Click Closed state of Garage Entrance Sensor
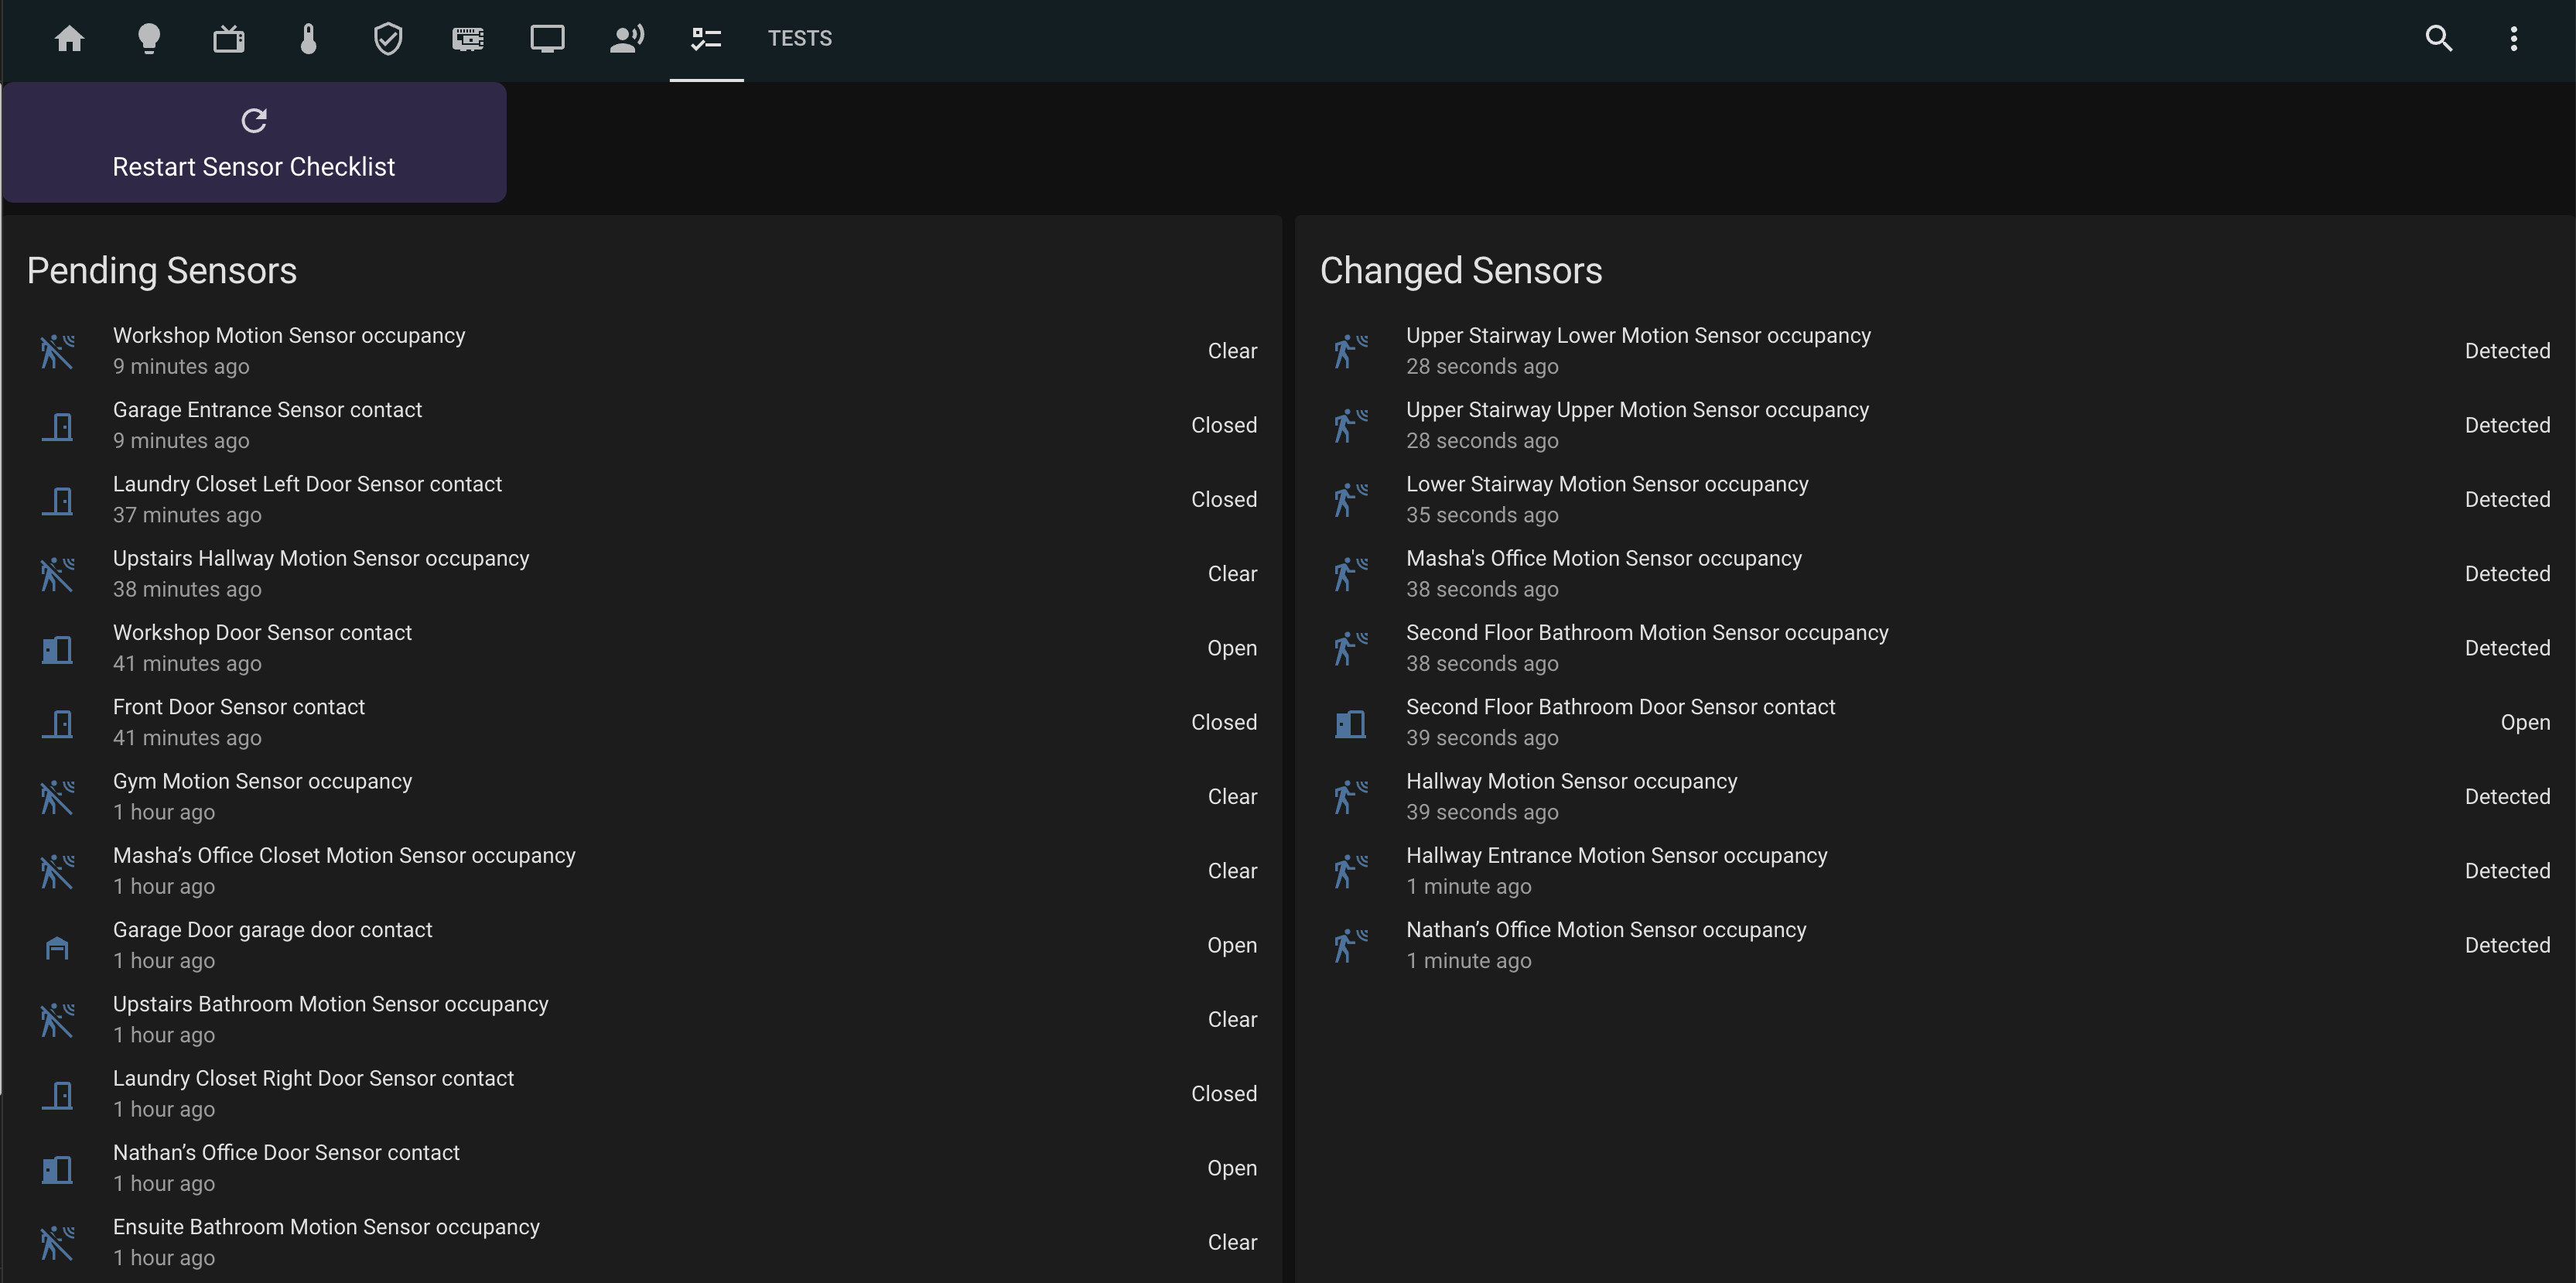Image resolution: width=2576 pixels, height=1283 pixels. click(1223, 426)
